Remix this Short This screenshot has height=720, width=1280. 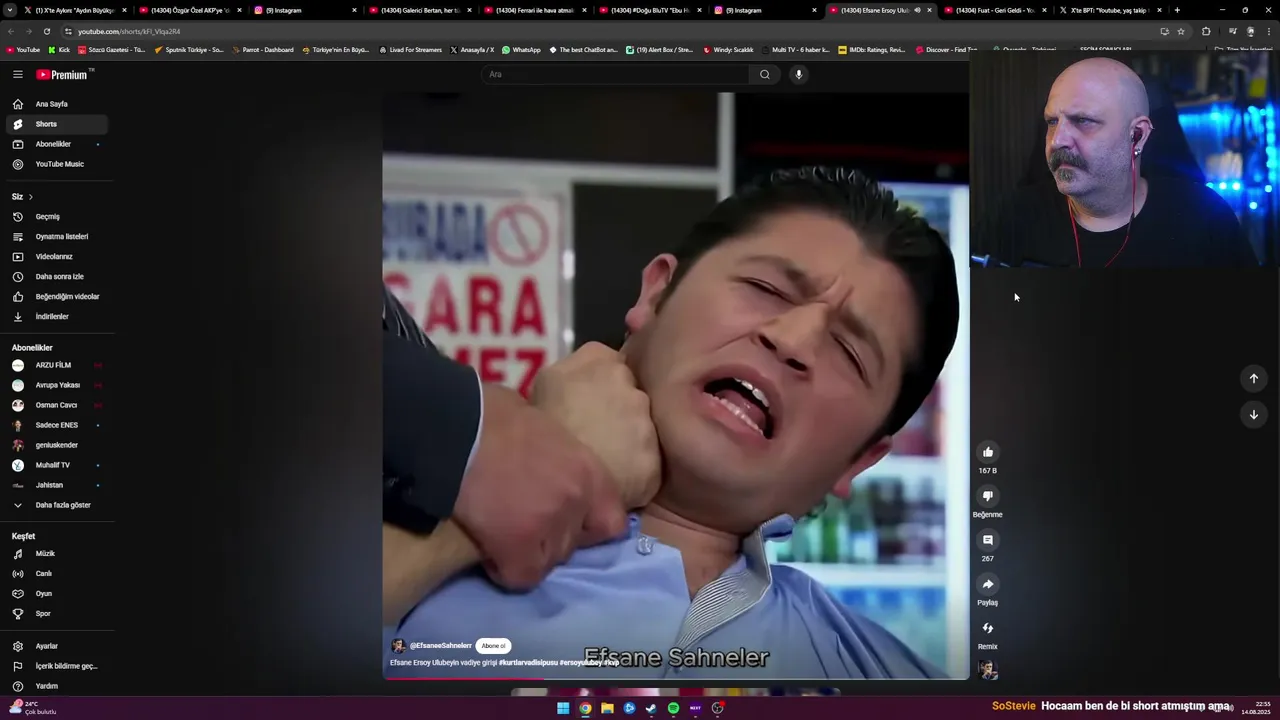pyautogui.click(x=988, y=628)
